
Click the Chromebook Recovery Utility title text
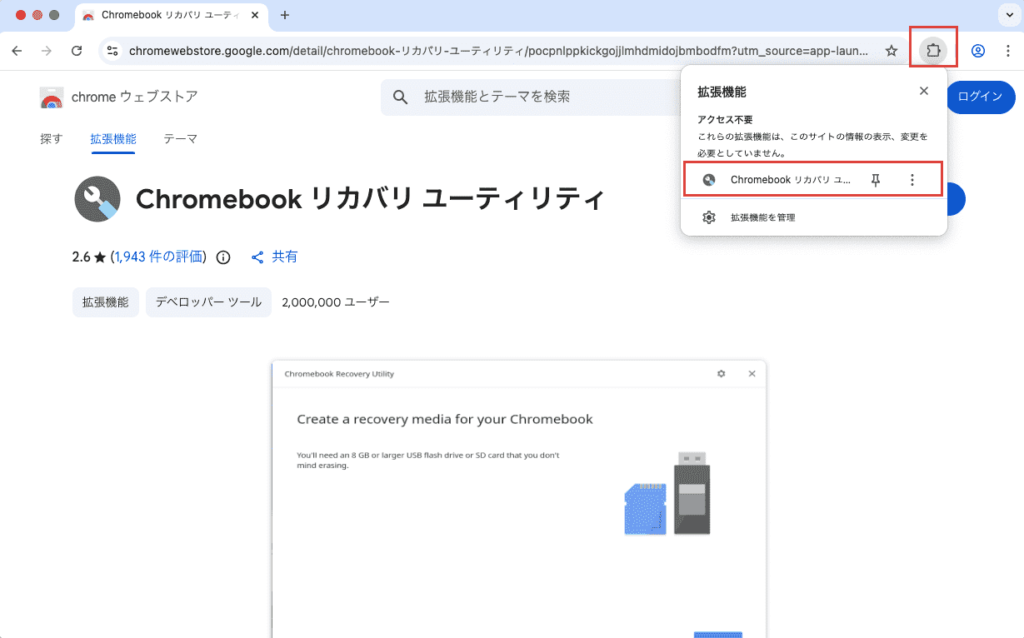coord(339,374)
